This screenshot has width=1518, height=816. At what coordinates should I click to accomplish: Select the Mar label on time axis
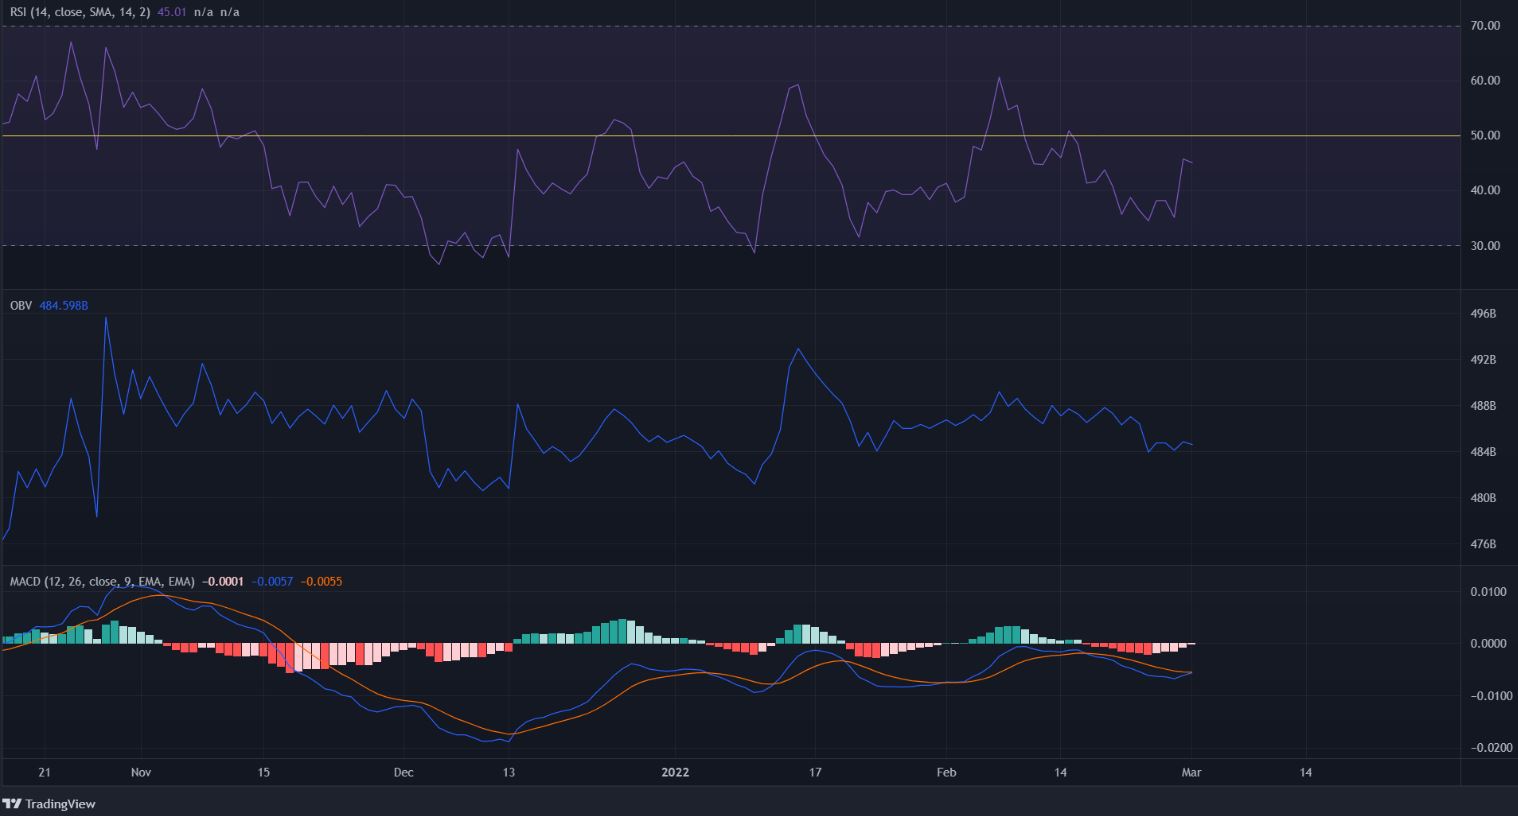point(1190,772)
